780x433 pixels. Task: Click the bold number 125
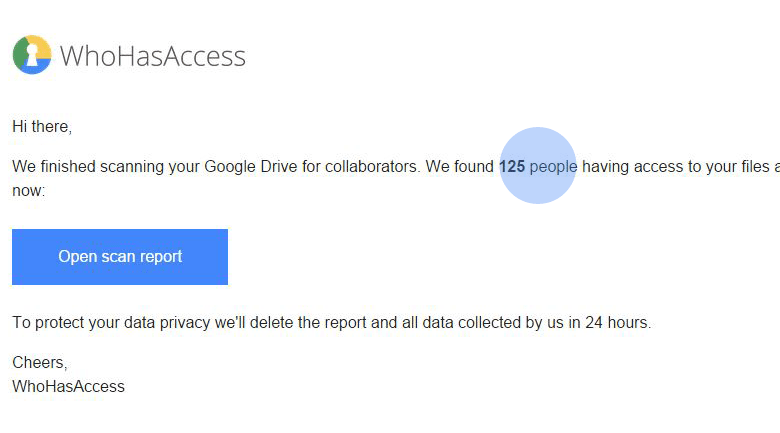(512, 166)
